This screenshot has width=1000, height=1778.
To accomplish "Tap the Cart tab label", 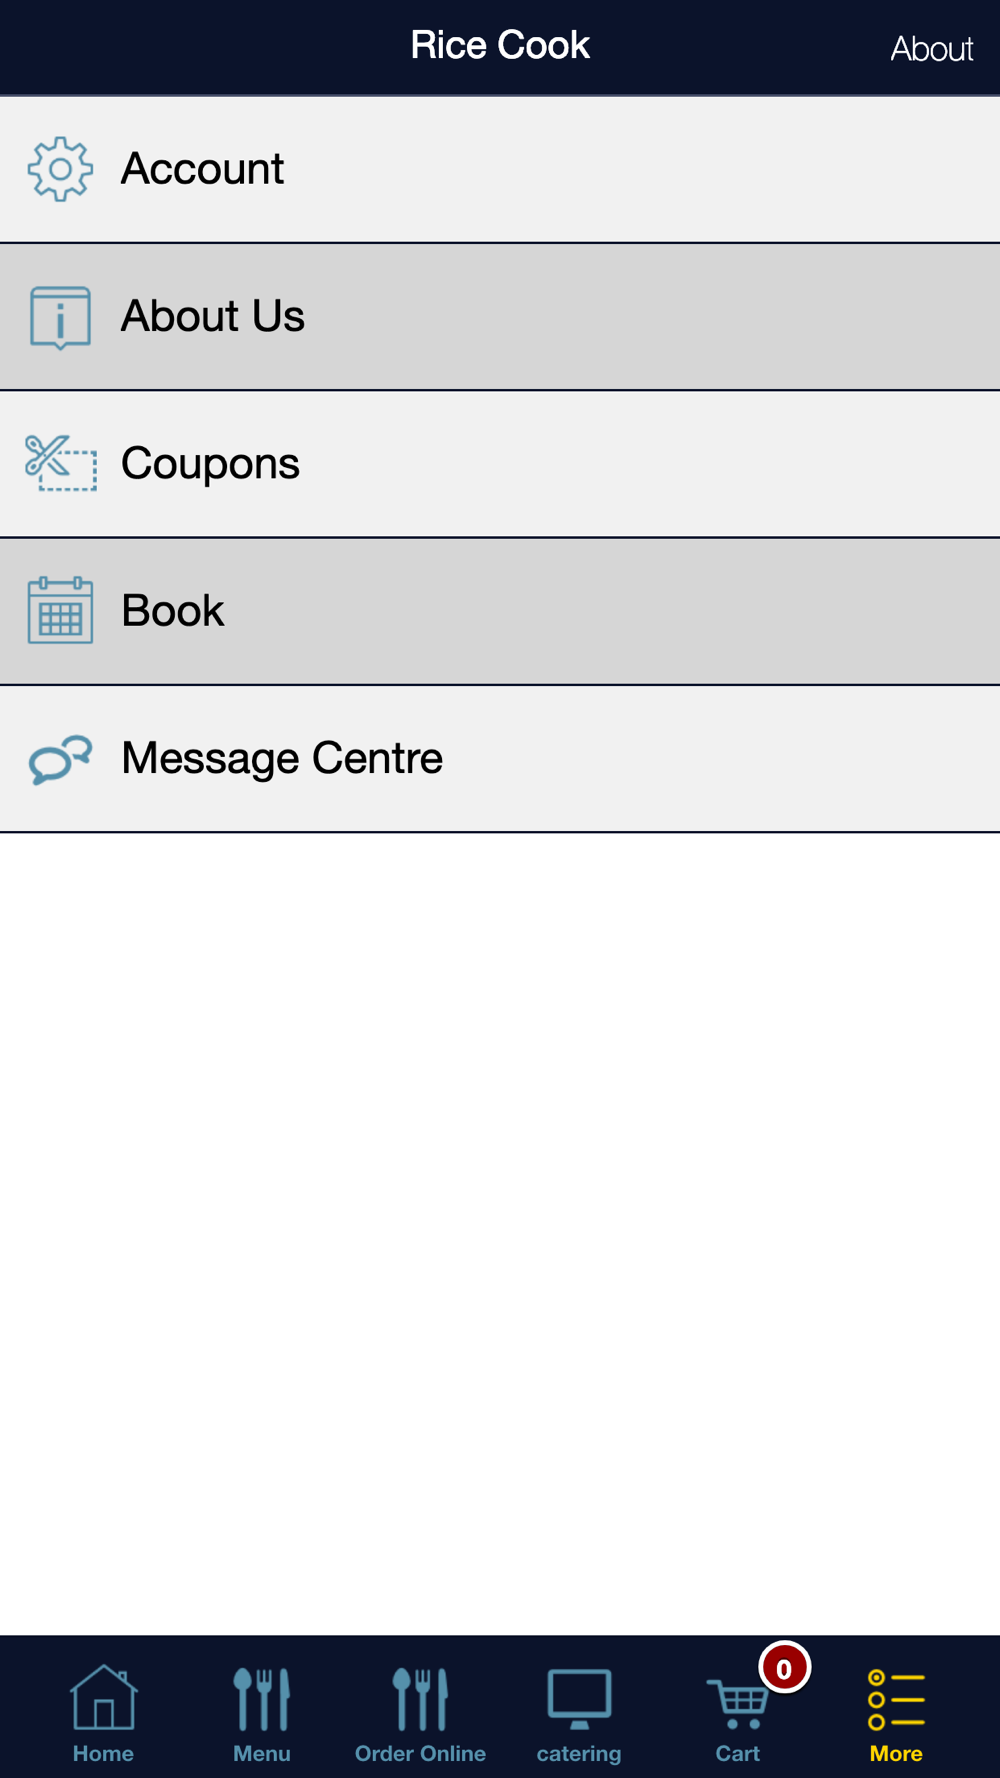I will point(738,1753).
